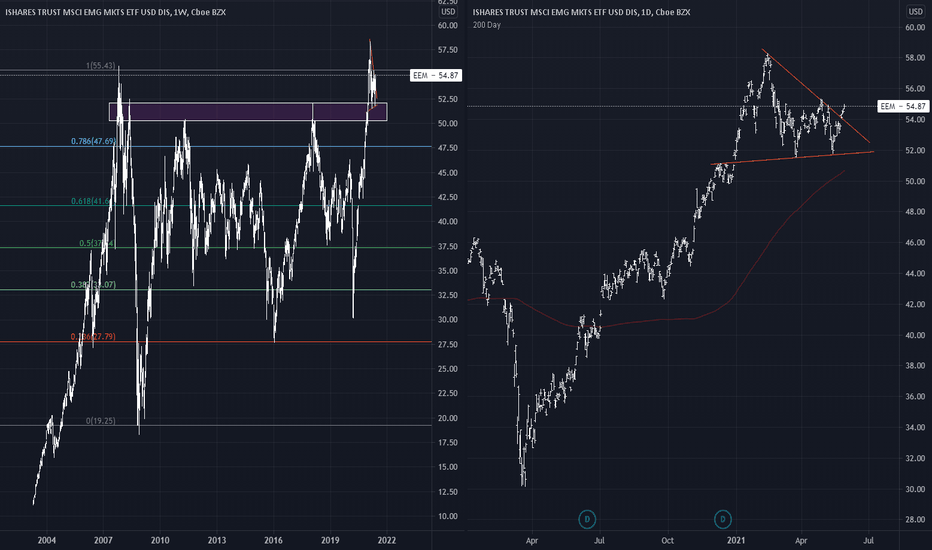The height and width of the screenshot is (550, 932).
Task: Click the 58.00 value on daily price axis
Action: point(915,58)
